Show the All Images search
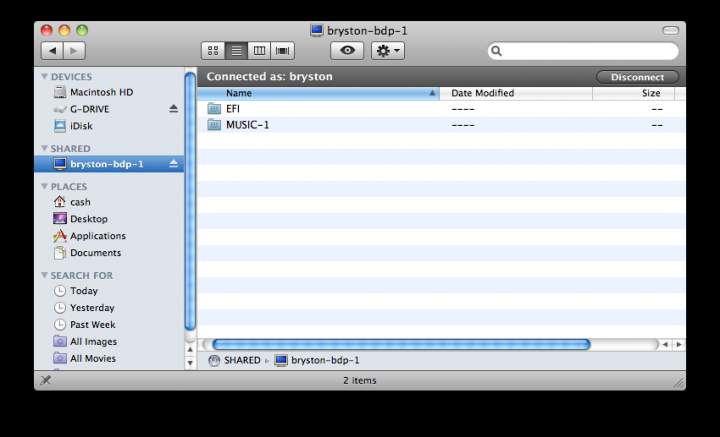The image size is (720, 437). point(109,342)
